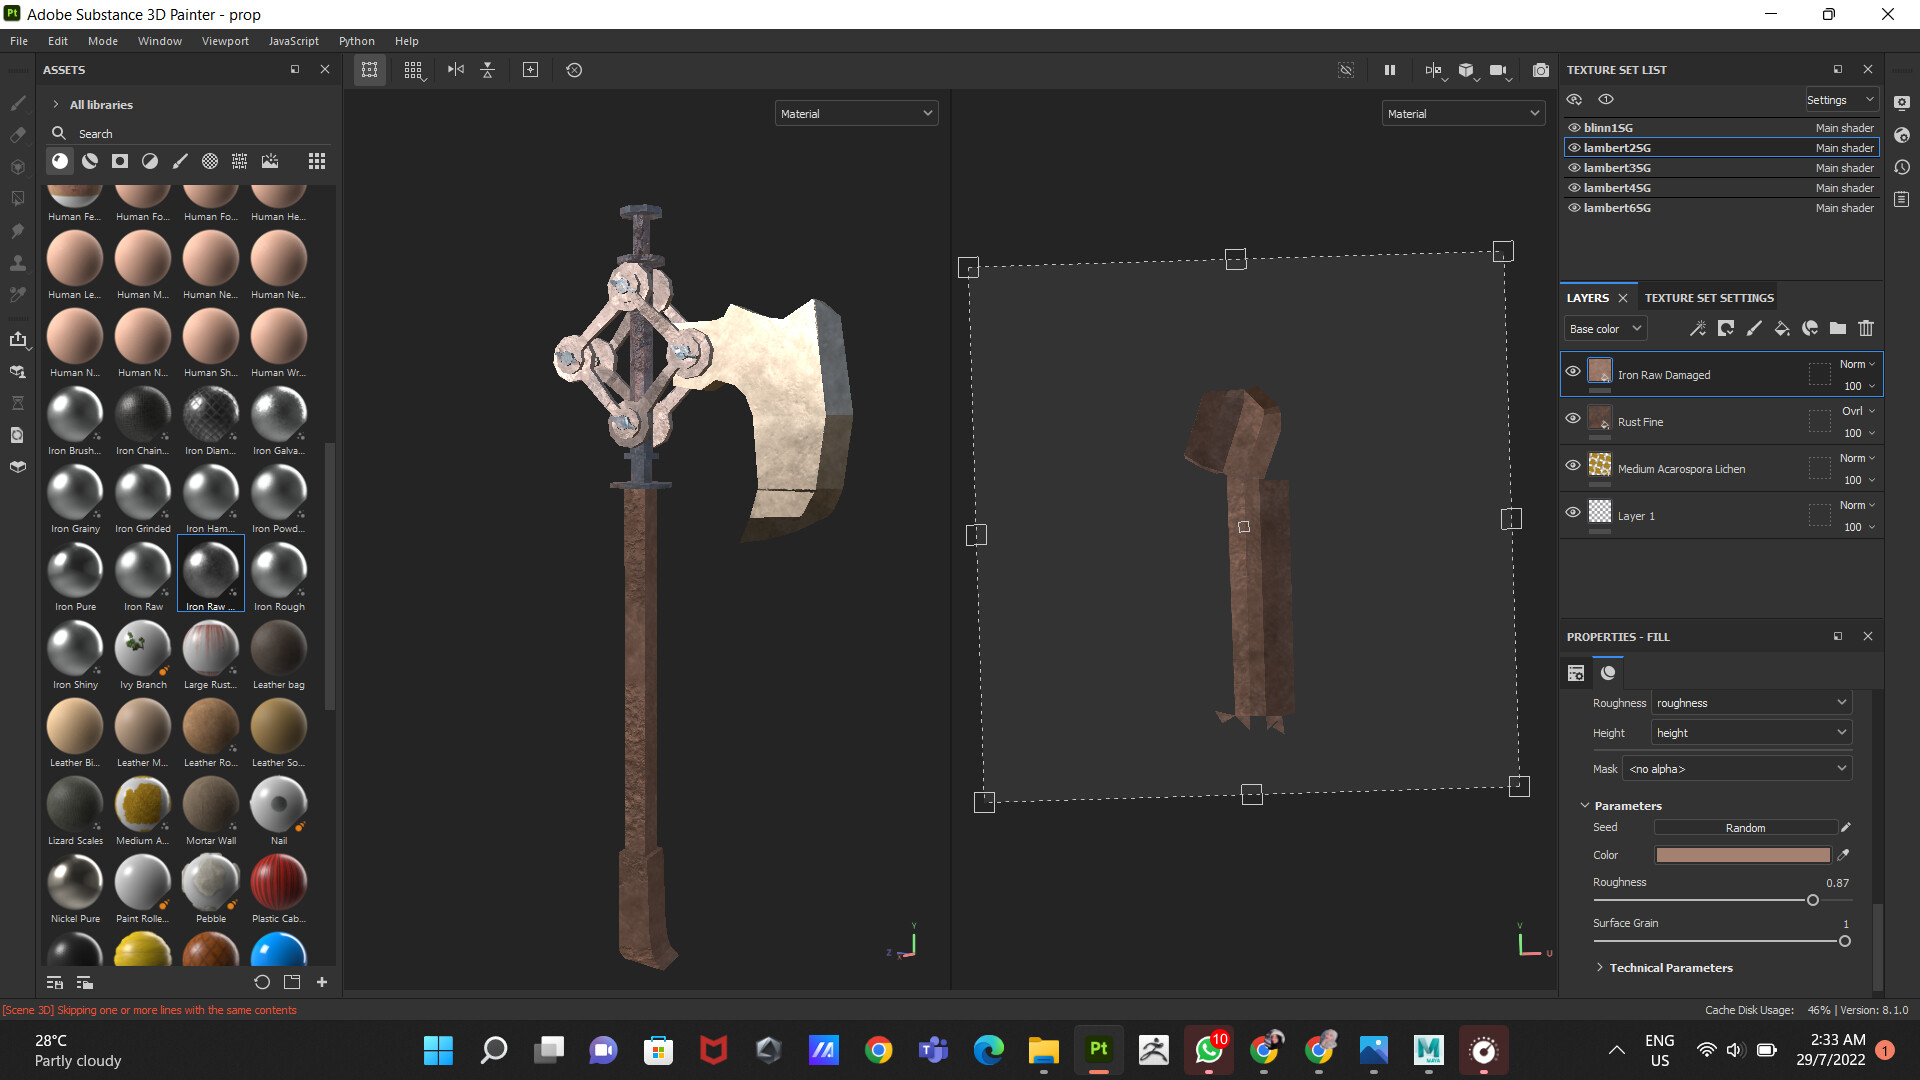Click the add fill layer bucket icon
1920x1080 pixels.
tap(1782, 328)
